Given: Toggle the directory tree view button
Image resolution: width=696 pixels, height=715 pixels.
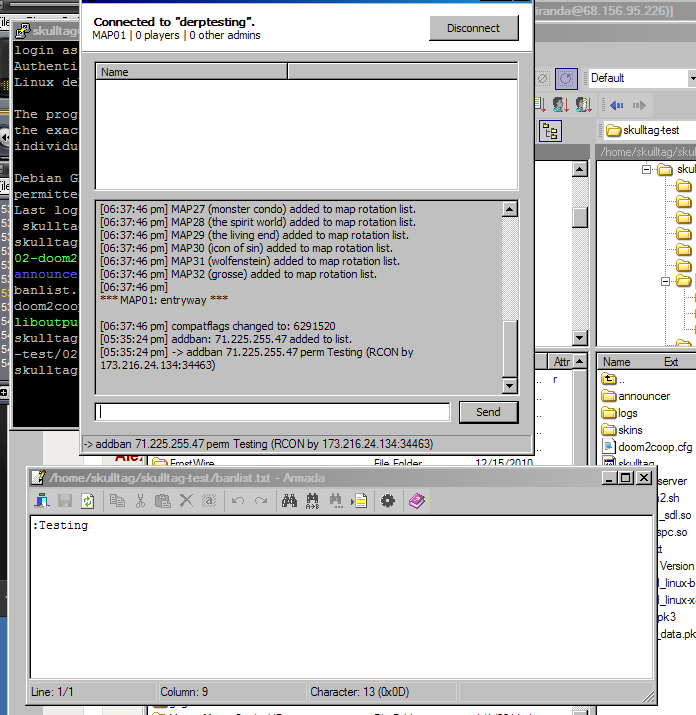Looking at the screenshot, I should click(550, 131).
